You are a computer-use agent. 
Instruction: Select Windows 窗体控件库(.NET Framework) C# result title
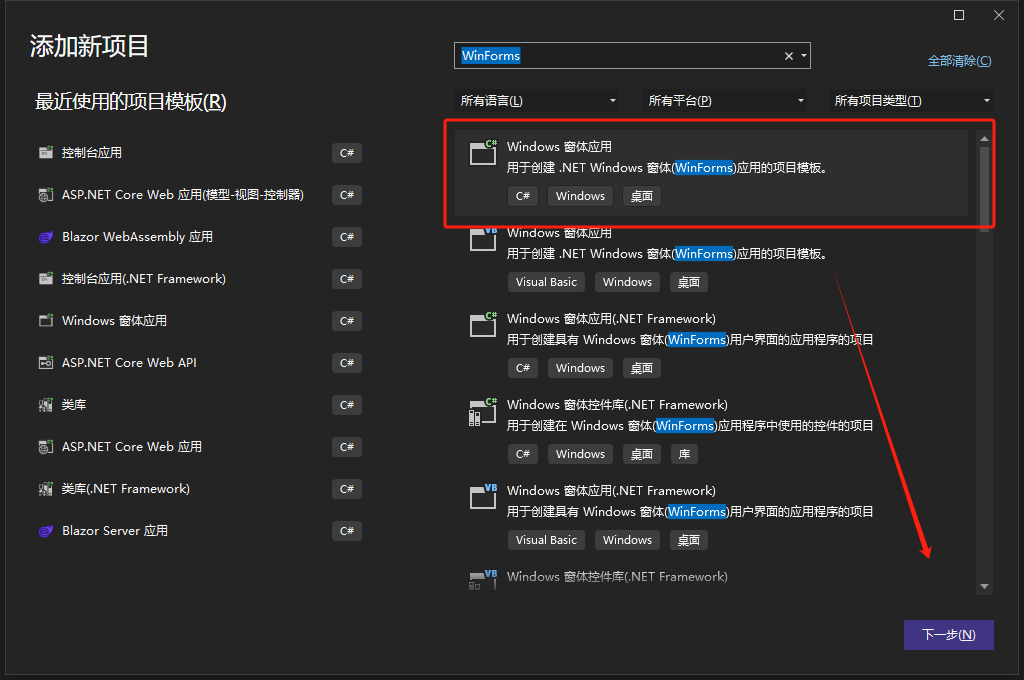pyautogui.click(x=617, y=405)
